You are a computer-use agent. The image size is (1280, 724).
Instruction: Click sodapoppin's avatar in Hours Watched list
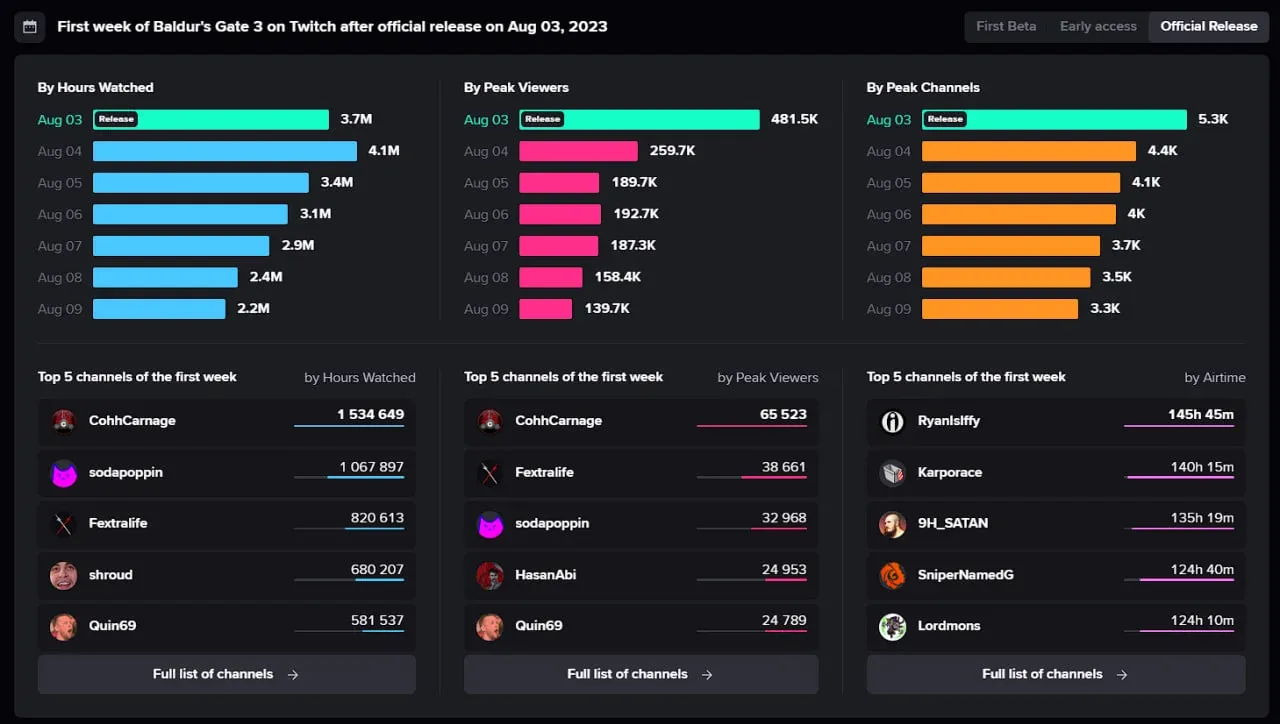click(x=64, y=472)
